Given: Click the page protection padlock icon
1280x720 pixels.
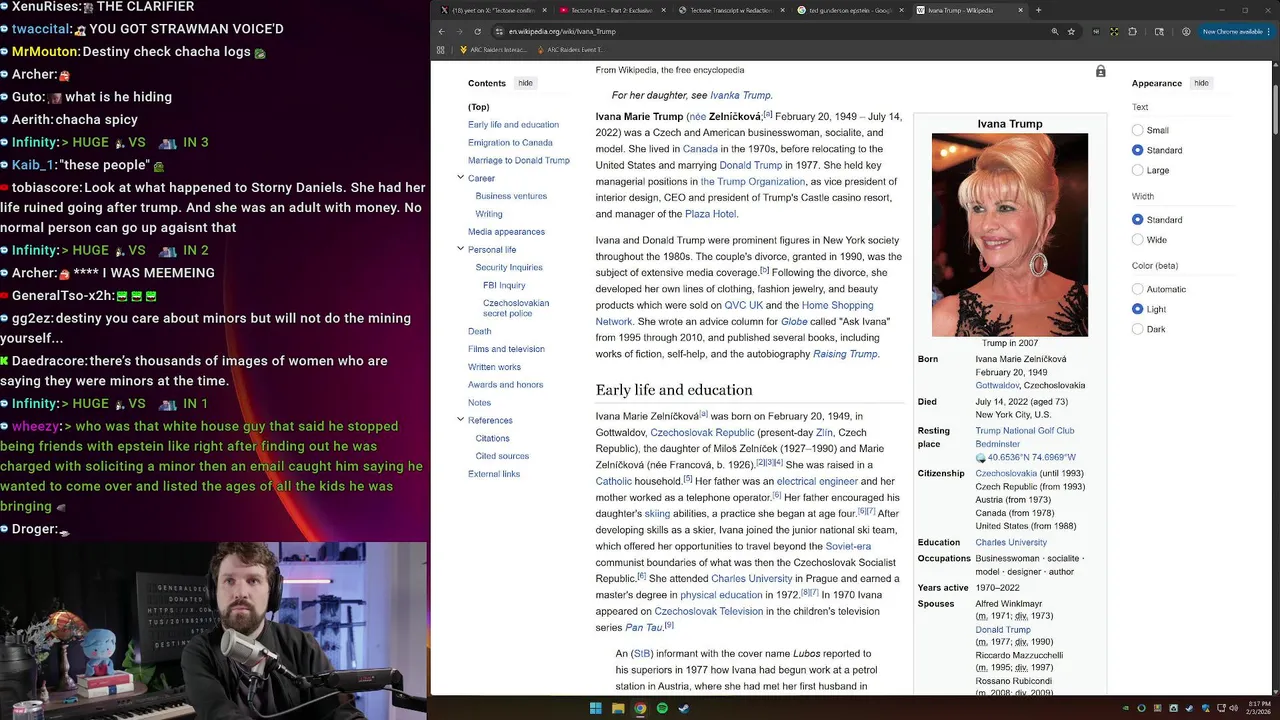Looking at the screenshot, I should [x=1100, y=71].
